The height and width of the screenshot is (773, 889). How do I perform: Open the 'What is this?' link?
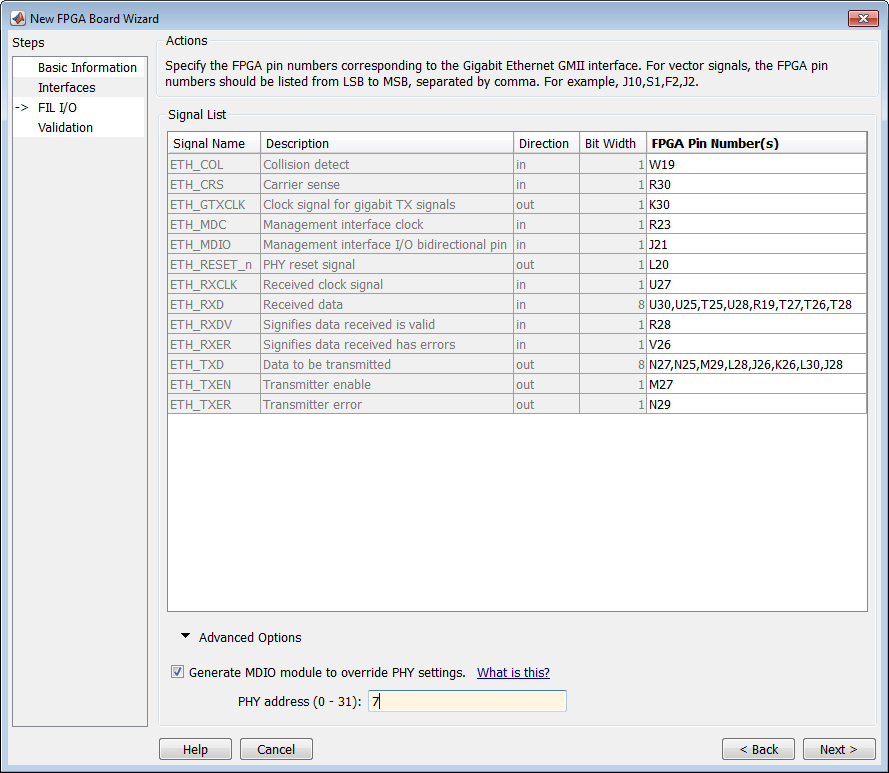tap(513, 672)
